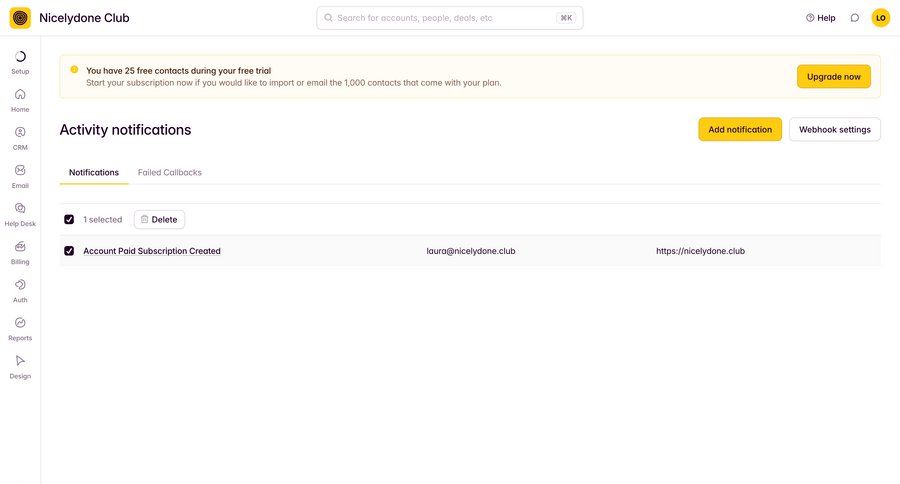
Task: Focus the global search field
Action: click(449, 18)
